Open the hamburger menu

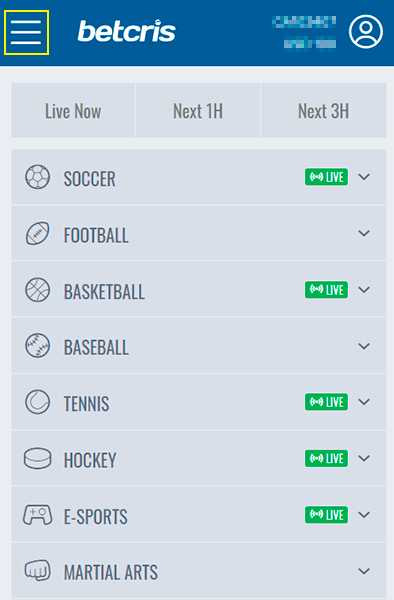[x=26, y=33]
